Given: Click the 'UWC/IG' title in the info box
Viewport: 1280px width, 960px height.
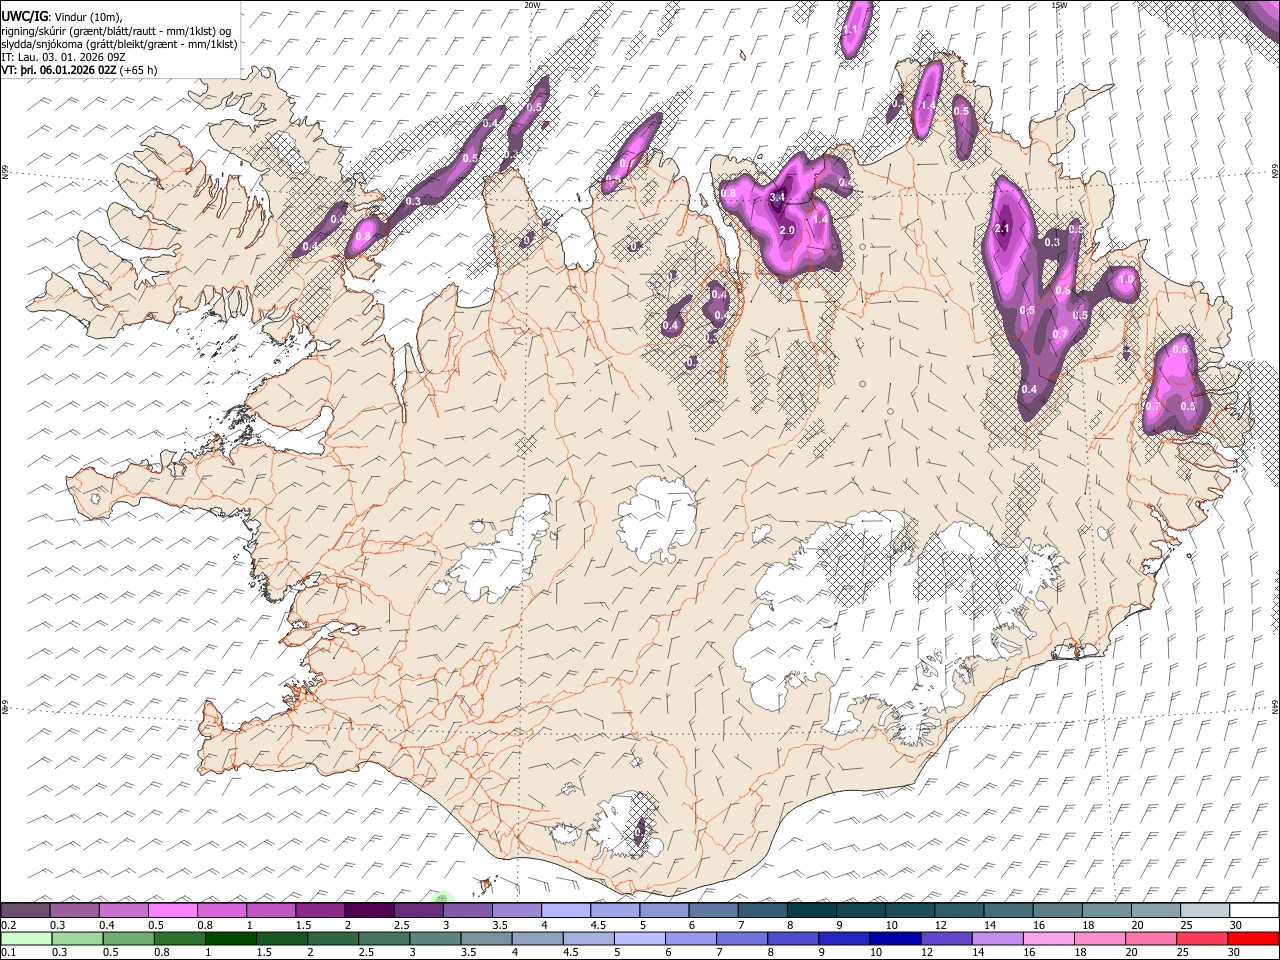Looking at the screenshot, I should point(24,16).
